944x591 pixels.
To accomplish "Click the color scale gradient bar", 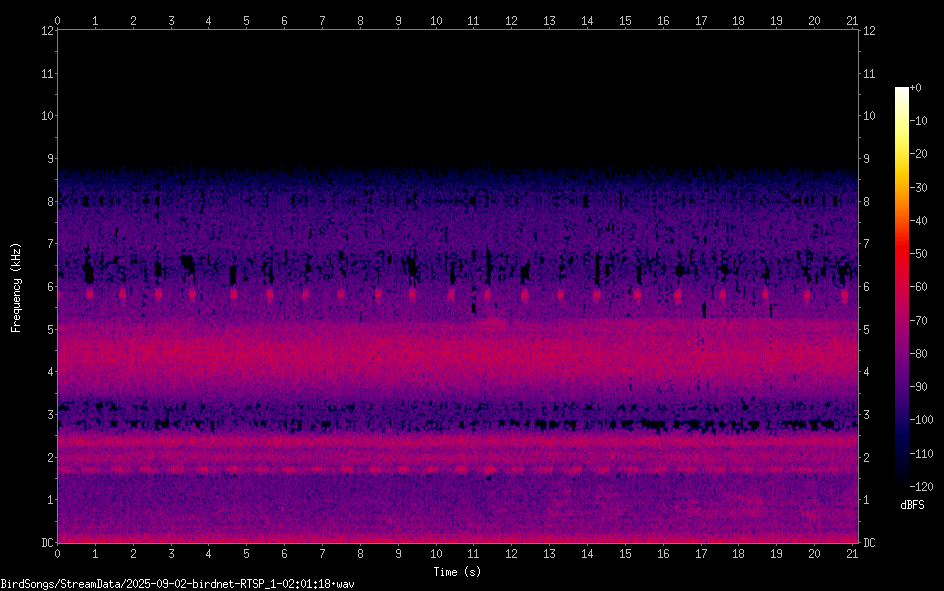I will click(x=901, y=286).
